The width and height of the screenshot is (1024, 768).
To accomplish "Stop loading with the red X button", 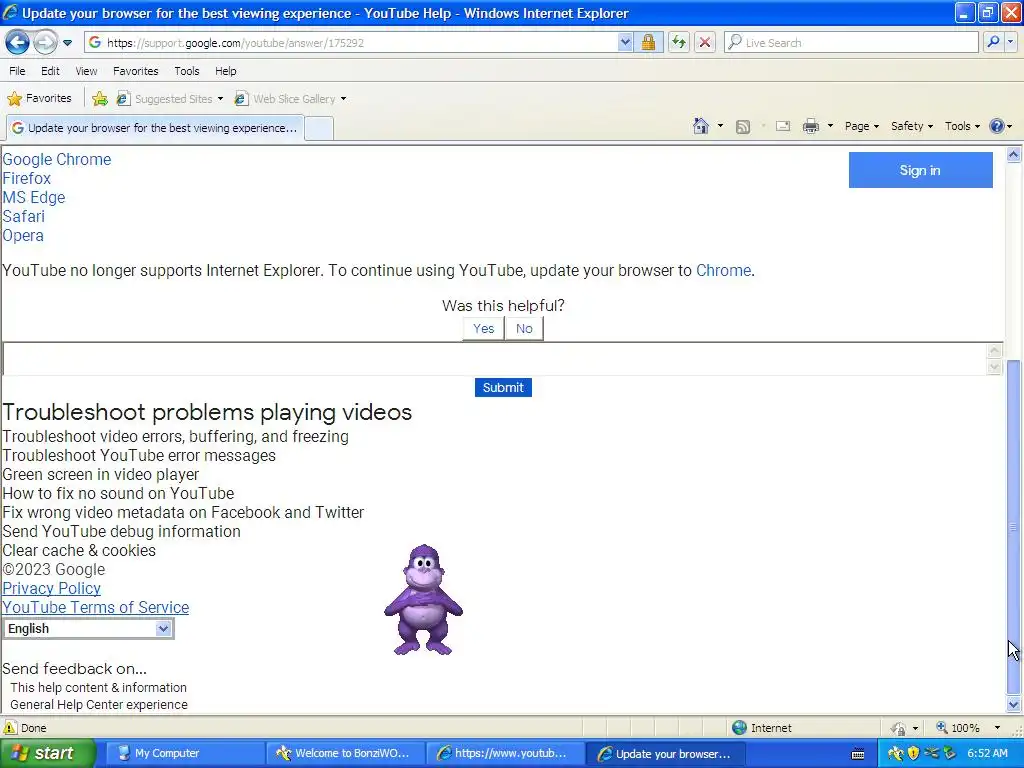I will (705, 42).
